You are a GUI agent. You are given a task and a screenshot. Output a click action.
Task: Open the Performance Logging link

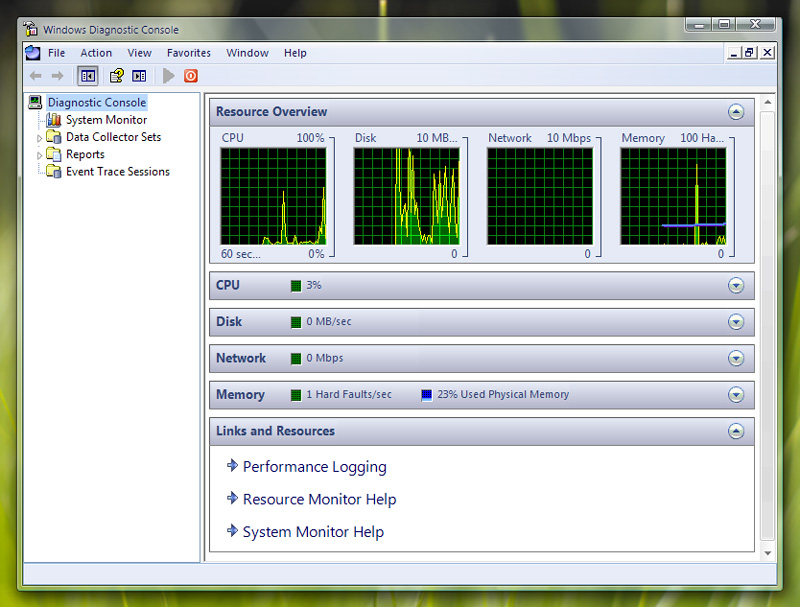click(315, 467)
